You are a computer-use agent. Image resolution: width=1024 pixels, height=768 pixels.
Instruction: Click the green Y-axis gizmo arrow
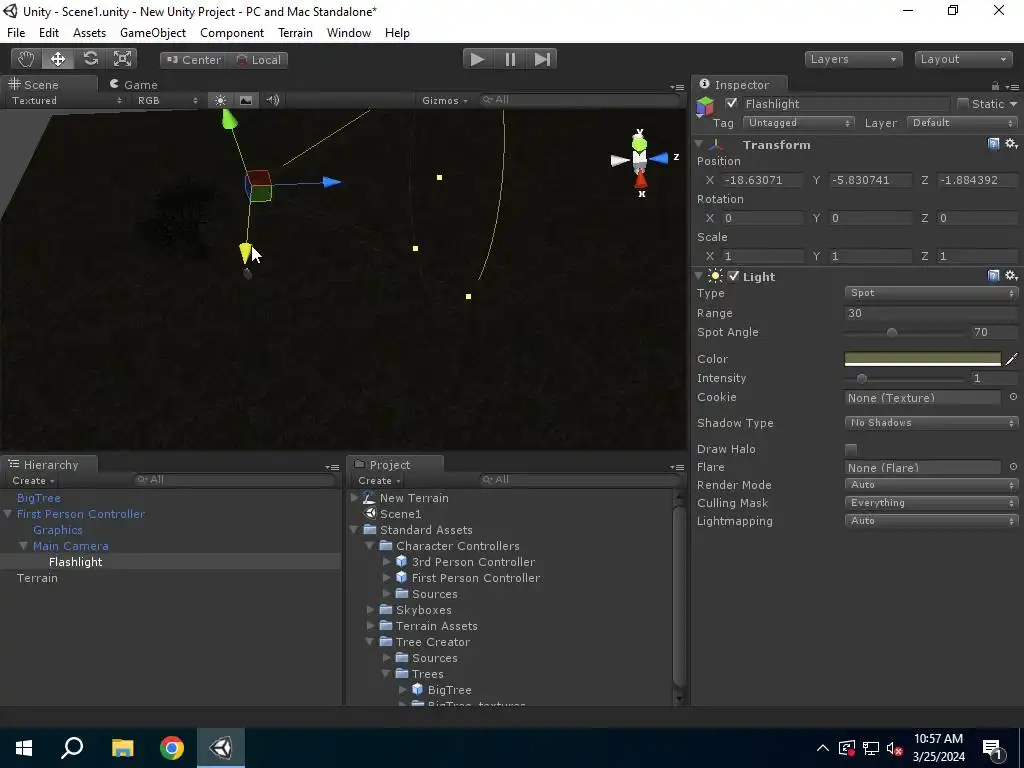click(229, 120)
